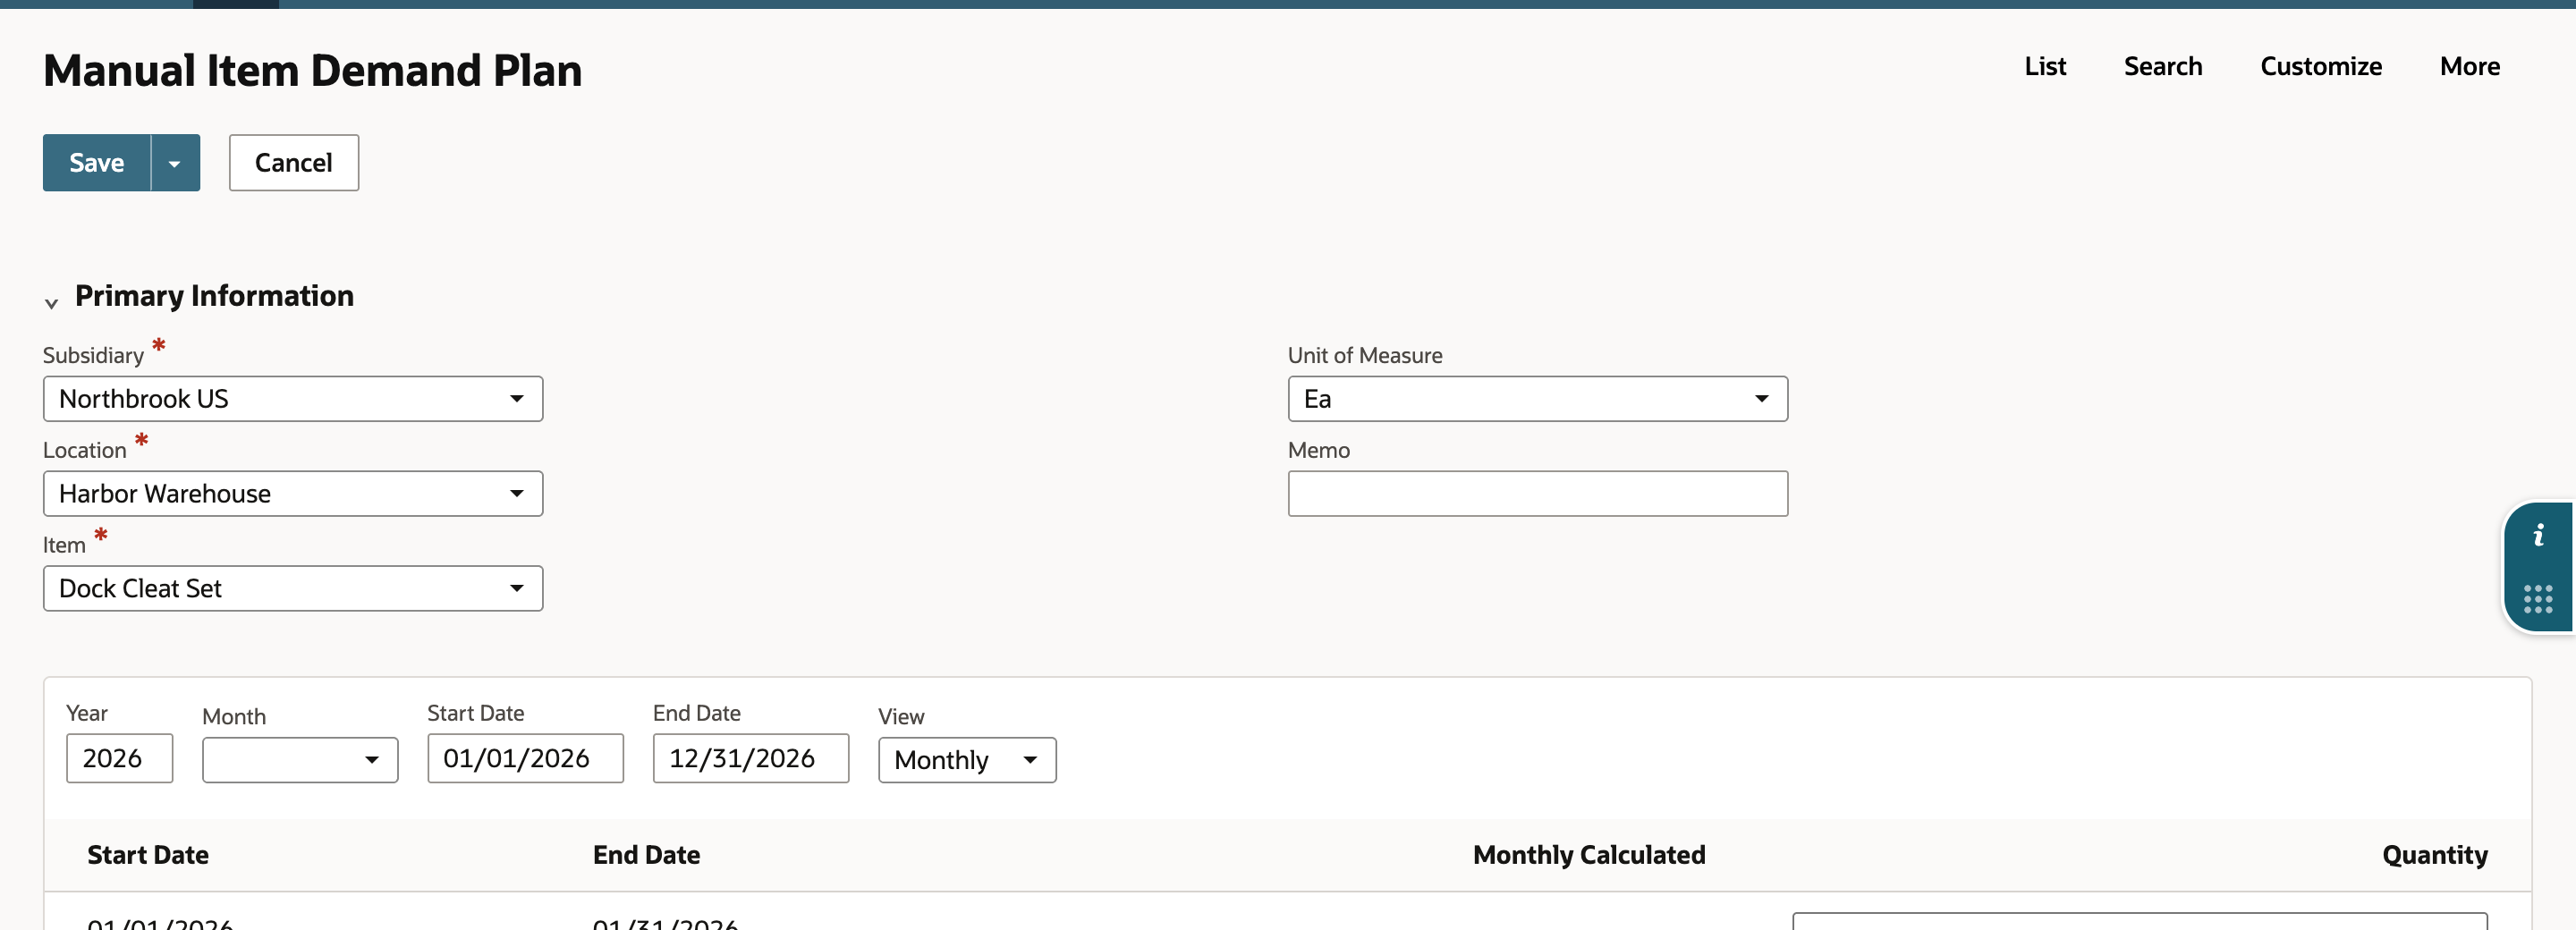Click into the Memo field
2576x930 pixels.
tap(1537, 494)
